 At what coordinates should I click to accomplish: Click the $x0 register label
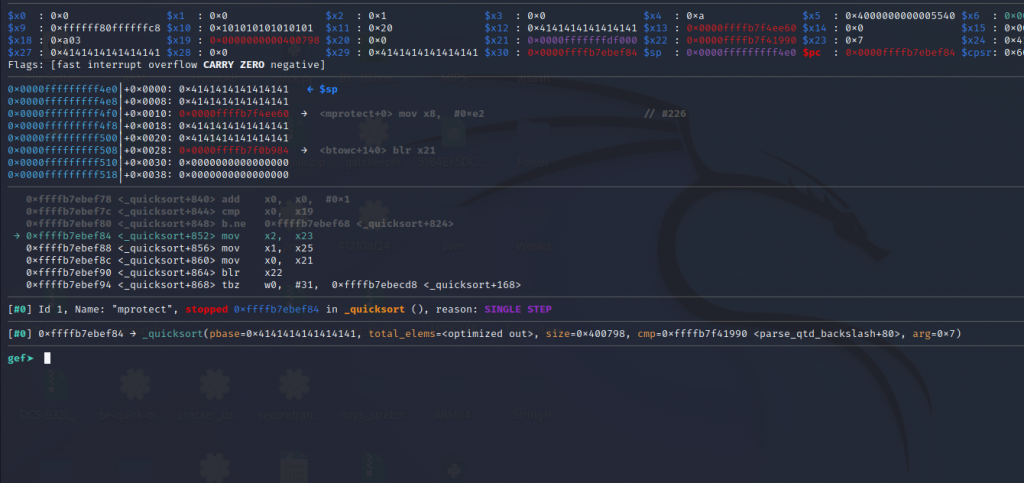coord(18,16)
